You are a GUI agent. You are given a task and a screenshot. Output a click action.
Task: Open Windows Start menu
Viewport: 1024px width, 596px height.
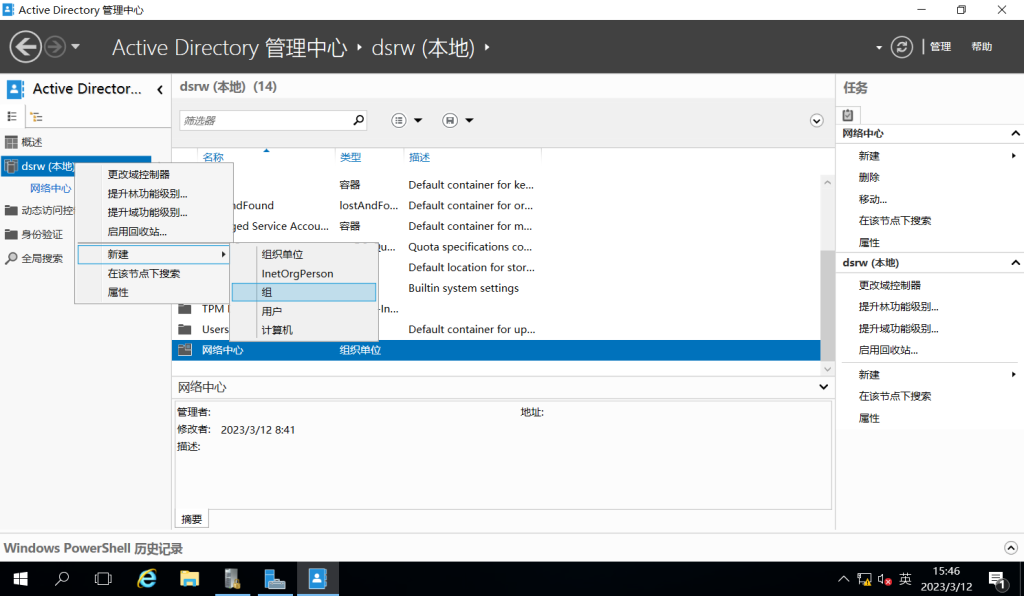20,579
